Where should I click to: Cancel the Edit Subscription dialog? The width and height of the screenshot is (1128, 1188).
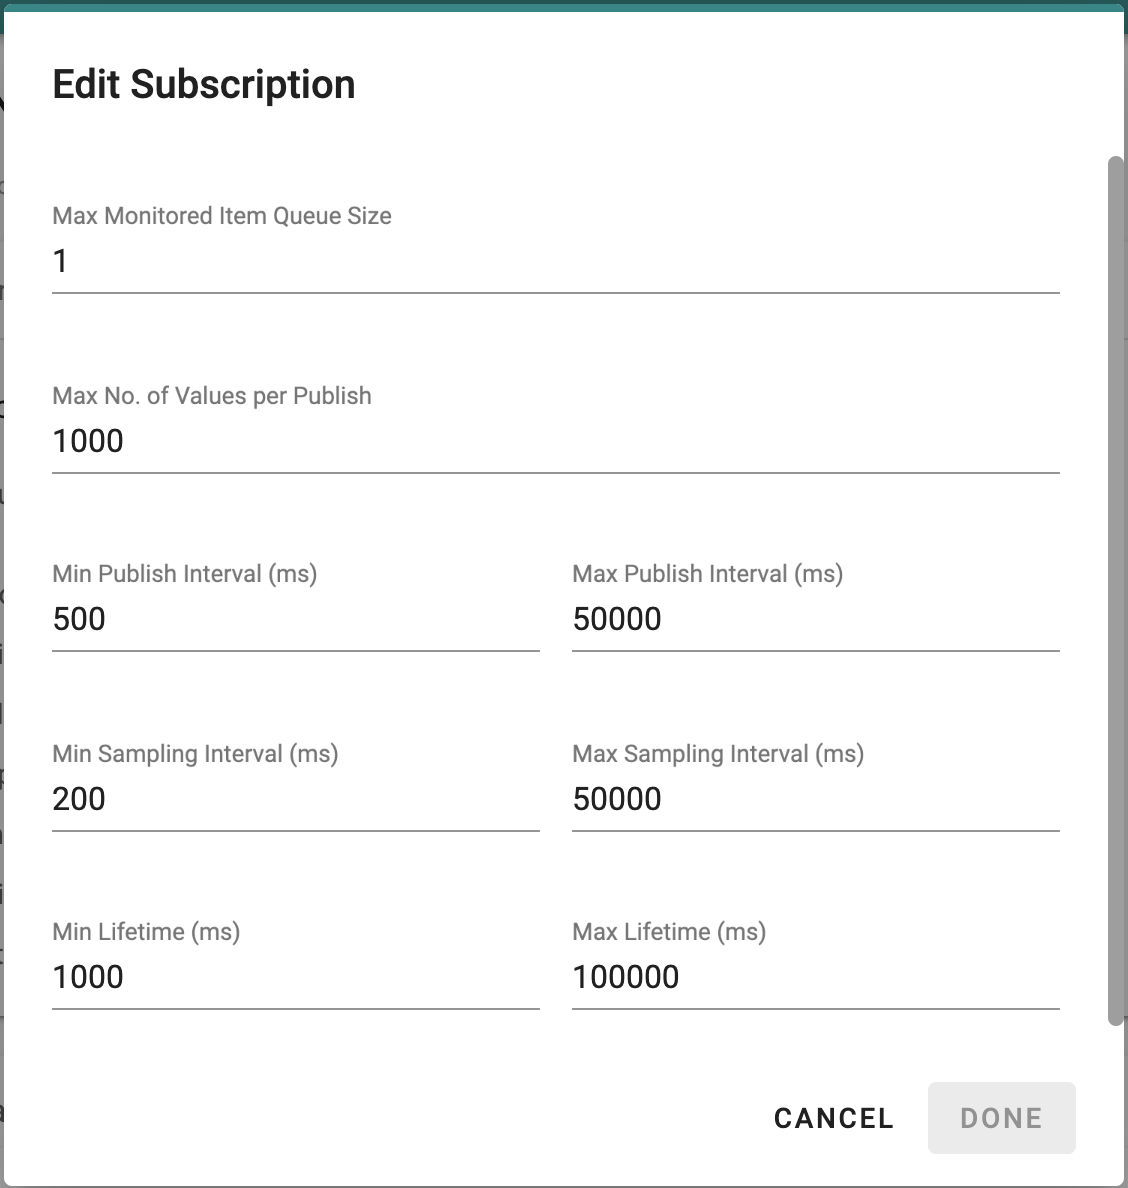tap(833, 1118)
